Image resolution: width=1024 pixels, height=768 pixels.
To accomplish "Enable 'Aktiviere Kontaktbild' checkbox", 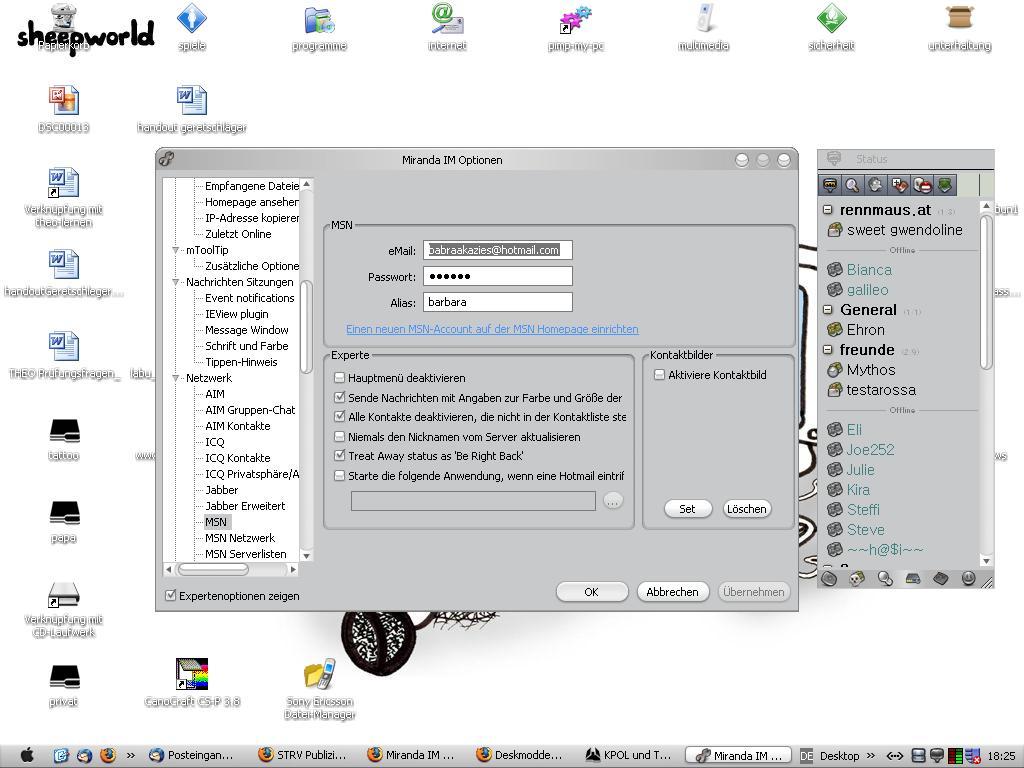I will tap(660, 375).
